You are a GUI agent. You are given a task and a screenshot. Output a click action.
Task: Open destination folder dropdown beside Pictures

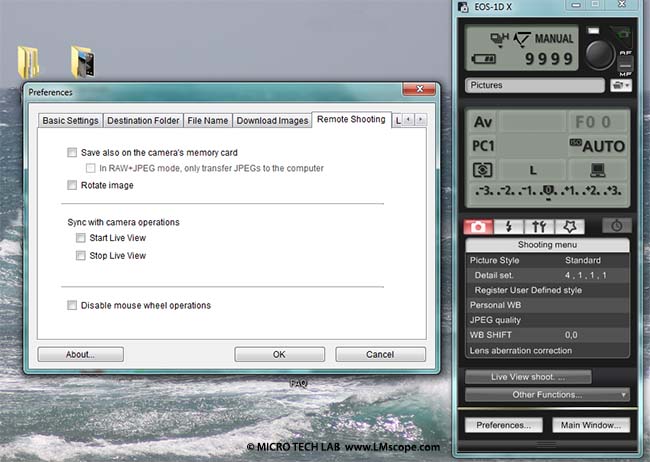[x=619, y=86]
